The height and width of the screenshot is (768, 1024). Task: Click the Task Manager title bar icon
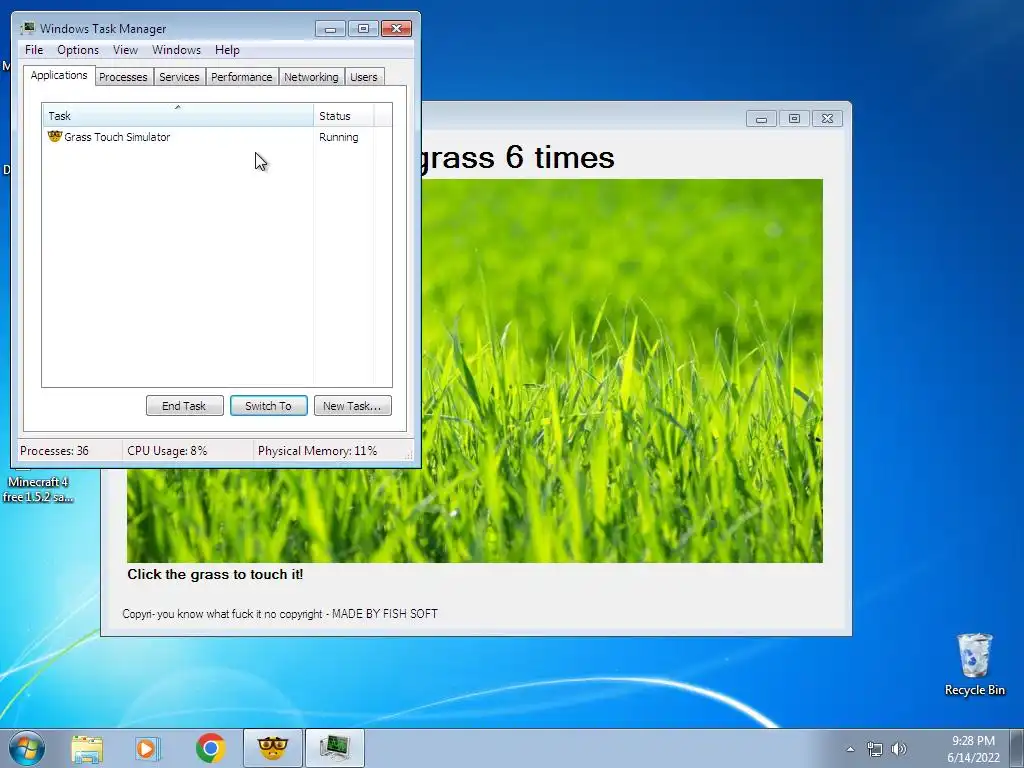pyautogui.click(x=28, y=28)
